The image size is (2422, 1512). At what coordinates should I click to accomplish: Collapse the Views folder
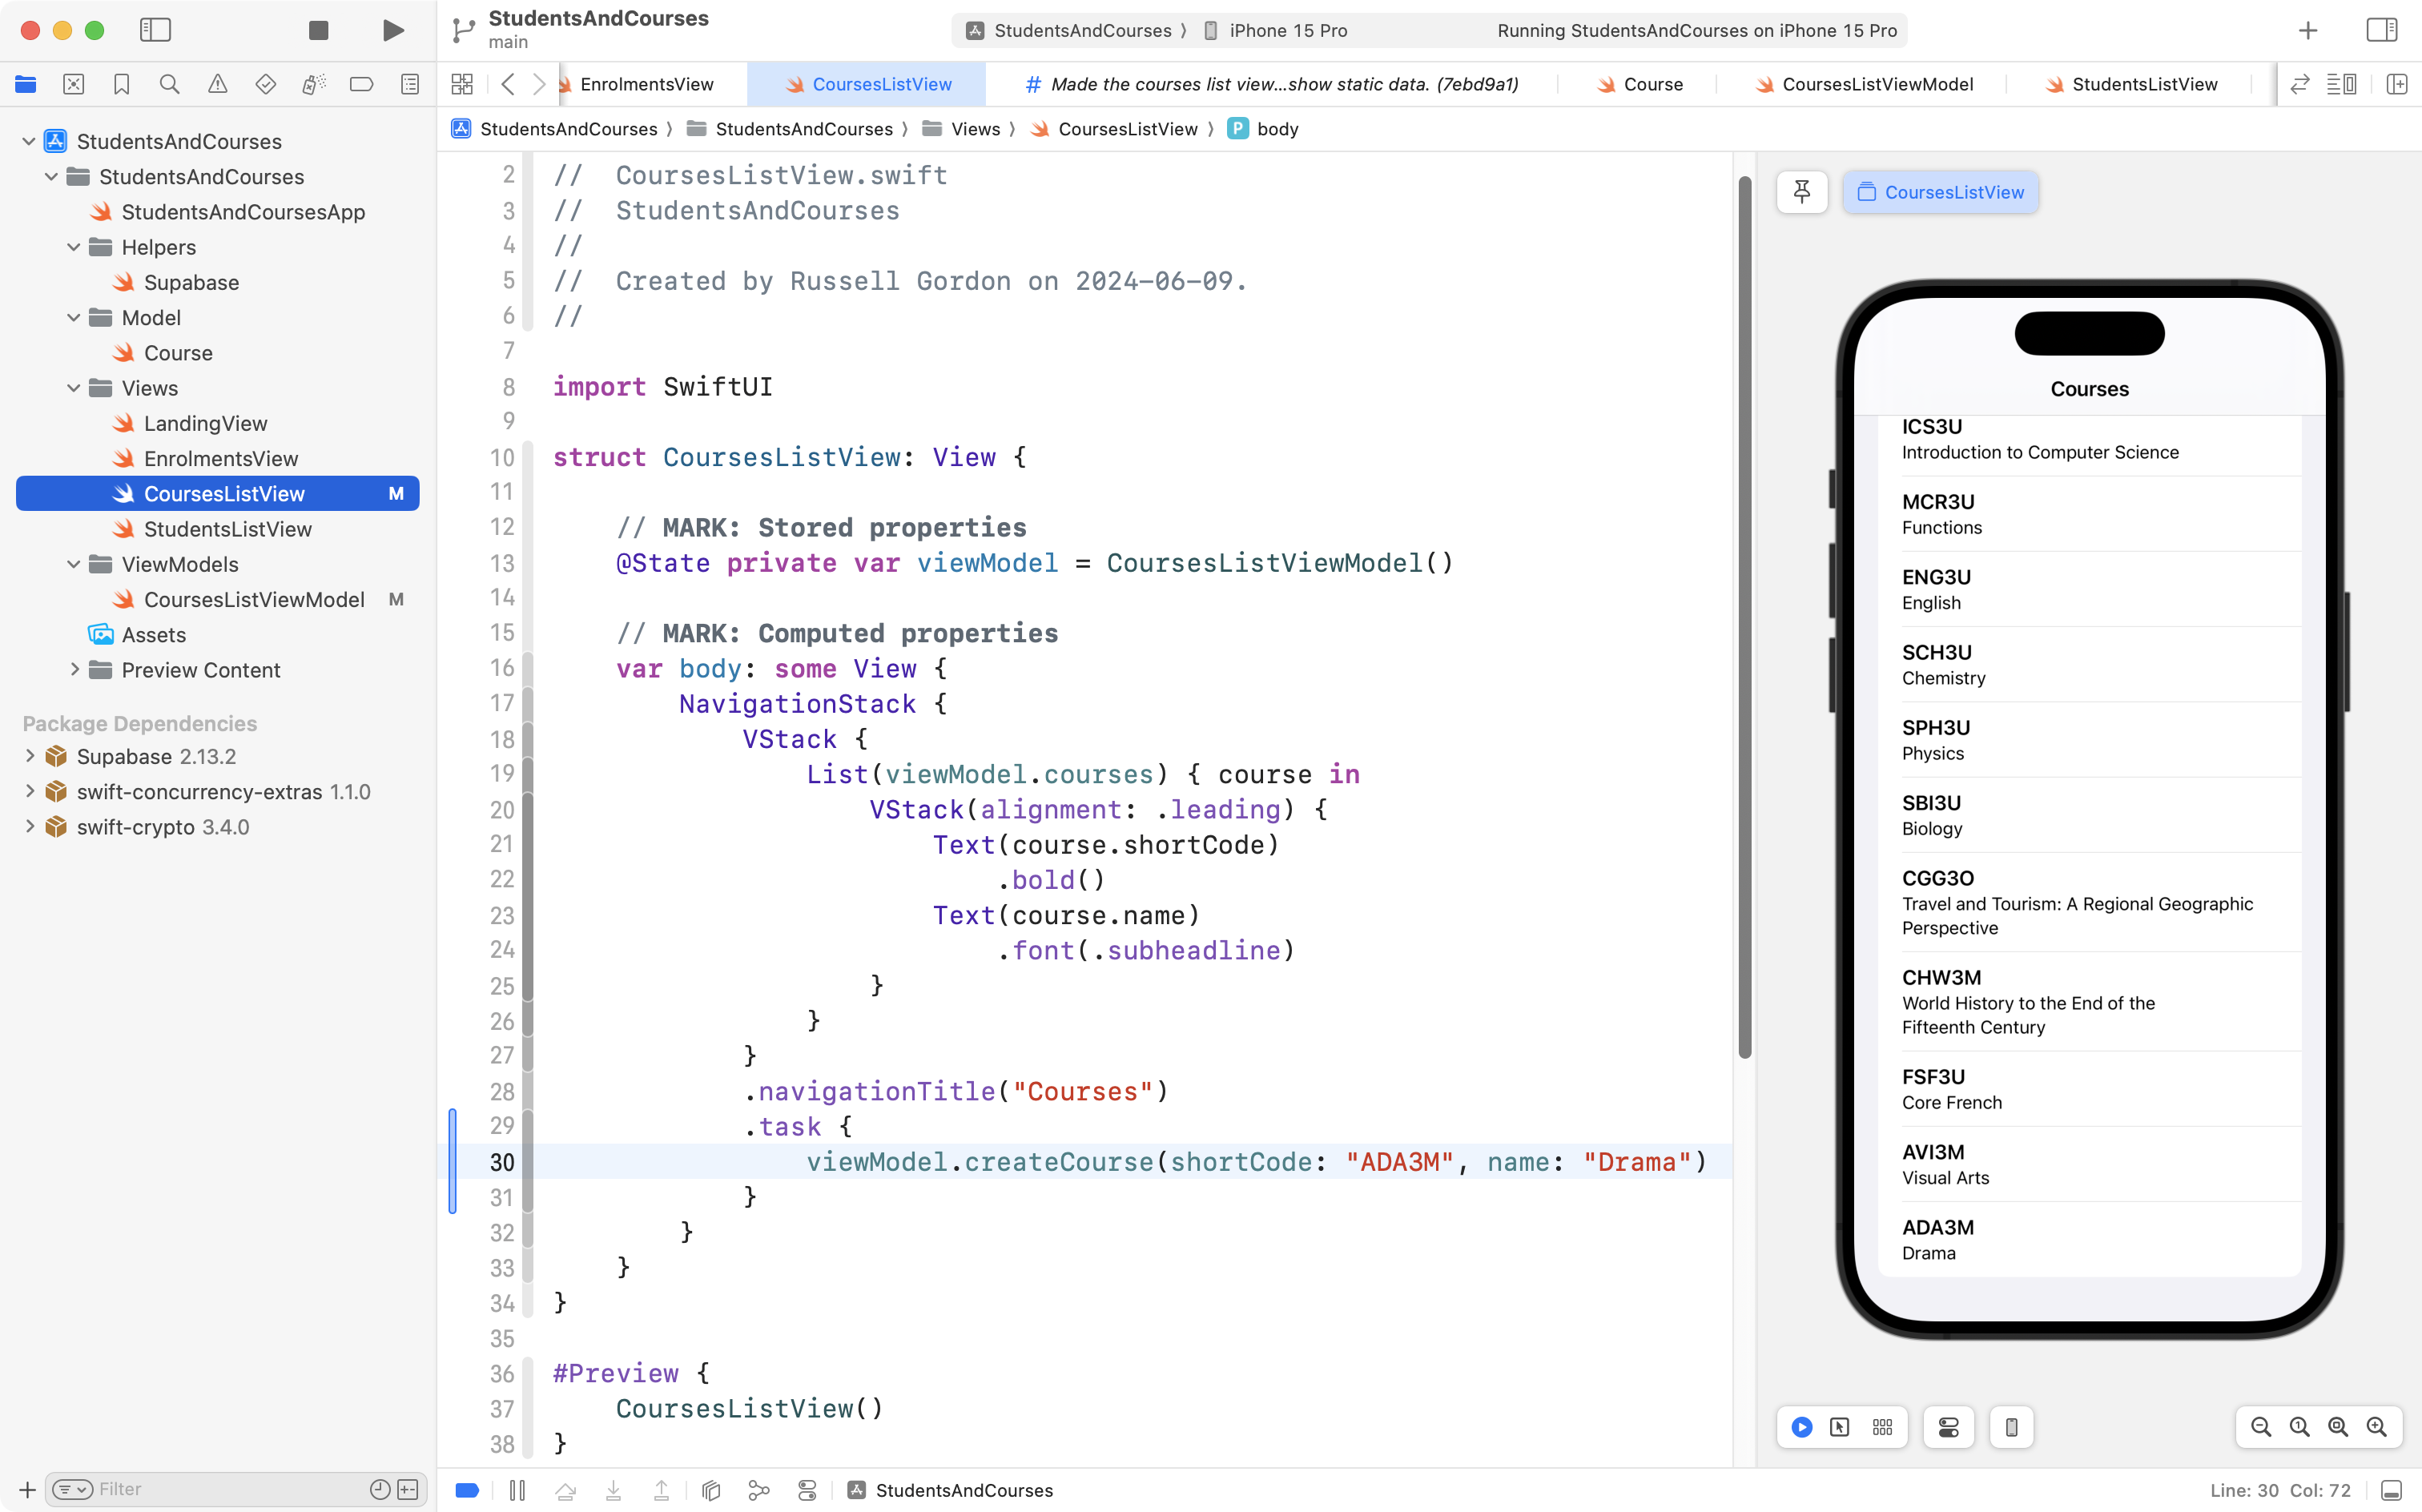click(x=73, y=388)
